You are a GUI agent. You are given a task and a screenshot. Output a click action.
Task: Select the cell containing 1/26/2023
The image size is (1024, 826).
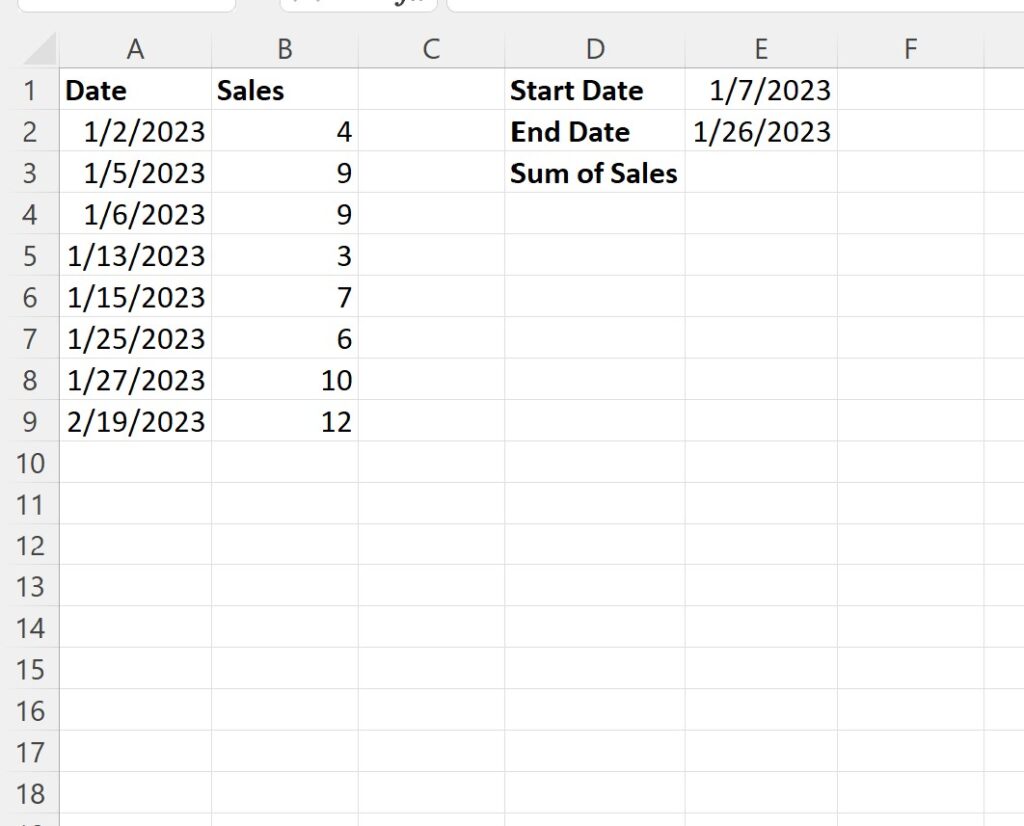click(762, 131)
